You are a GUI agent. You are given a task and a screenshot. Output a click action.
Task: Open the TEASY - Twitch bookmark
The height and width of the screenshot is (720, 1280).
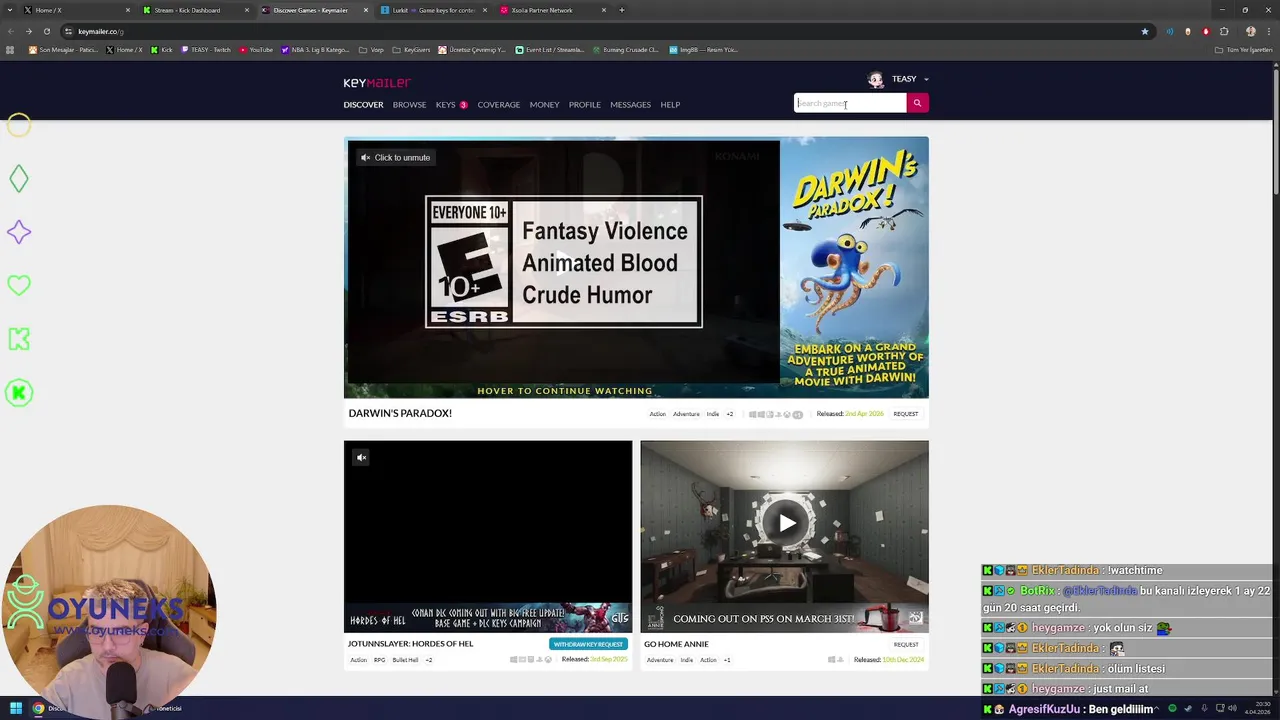(205, 49)
